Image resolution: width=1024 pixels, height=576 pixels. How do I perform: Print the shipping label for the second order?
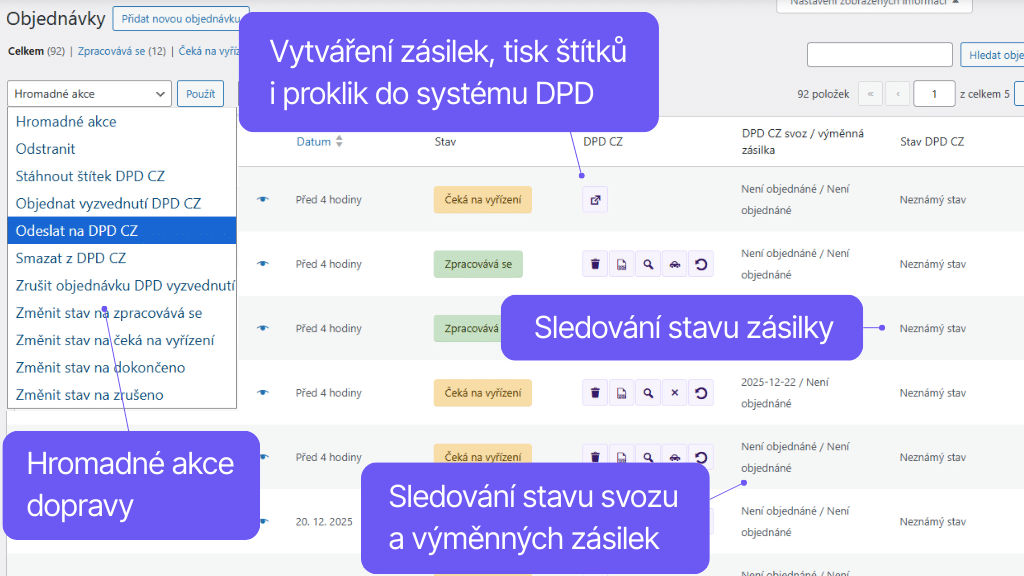tap(622, 263)
